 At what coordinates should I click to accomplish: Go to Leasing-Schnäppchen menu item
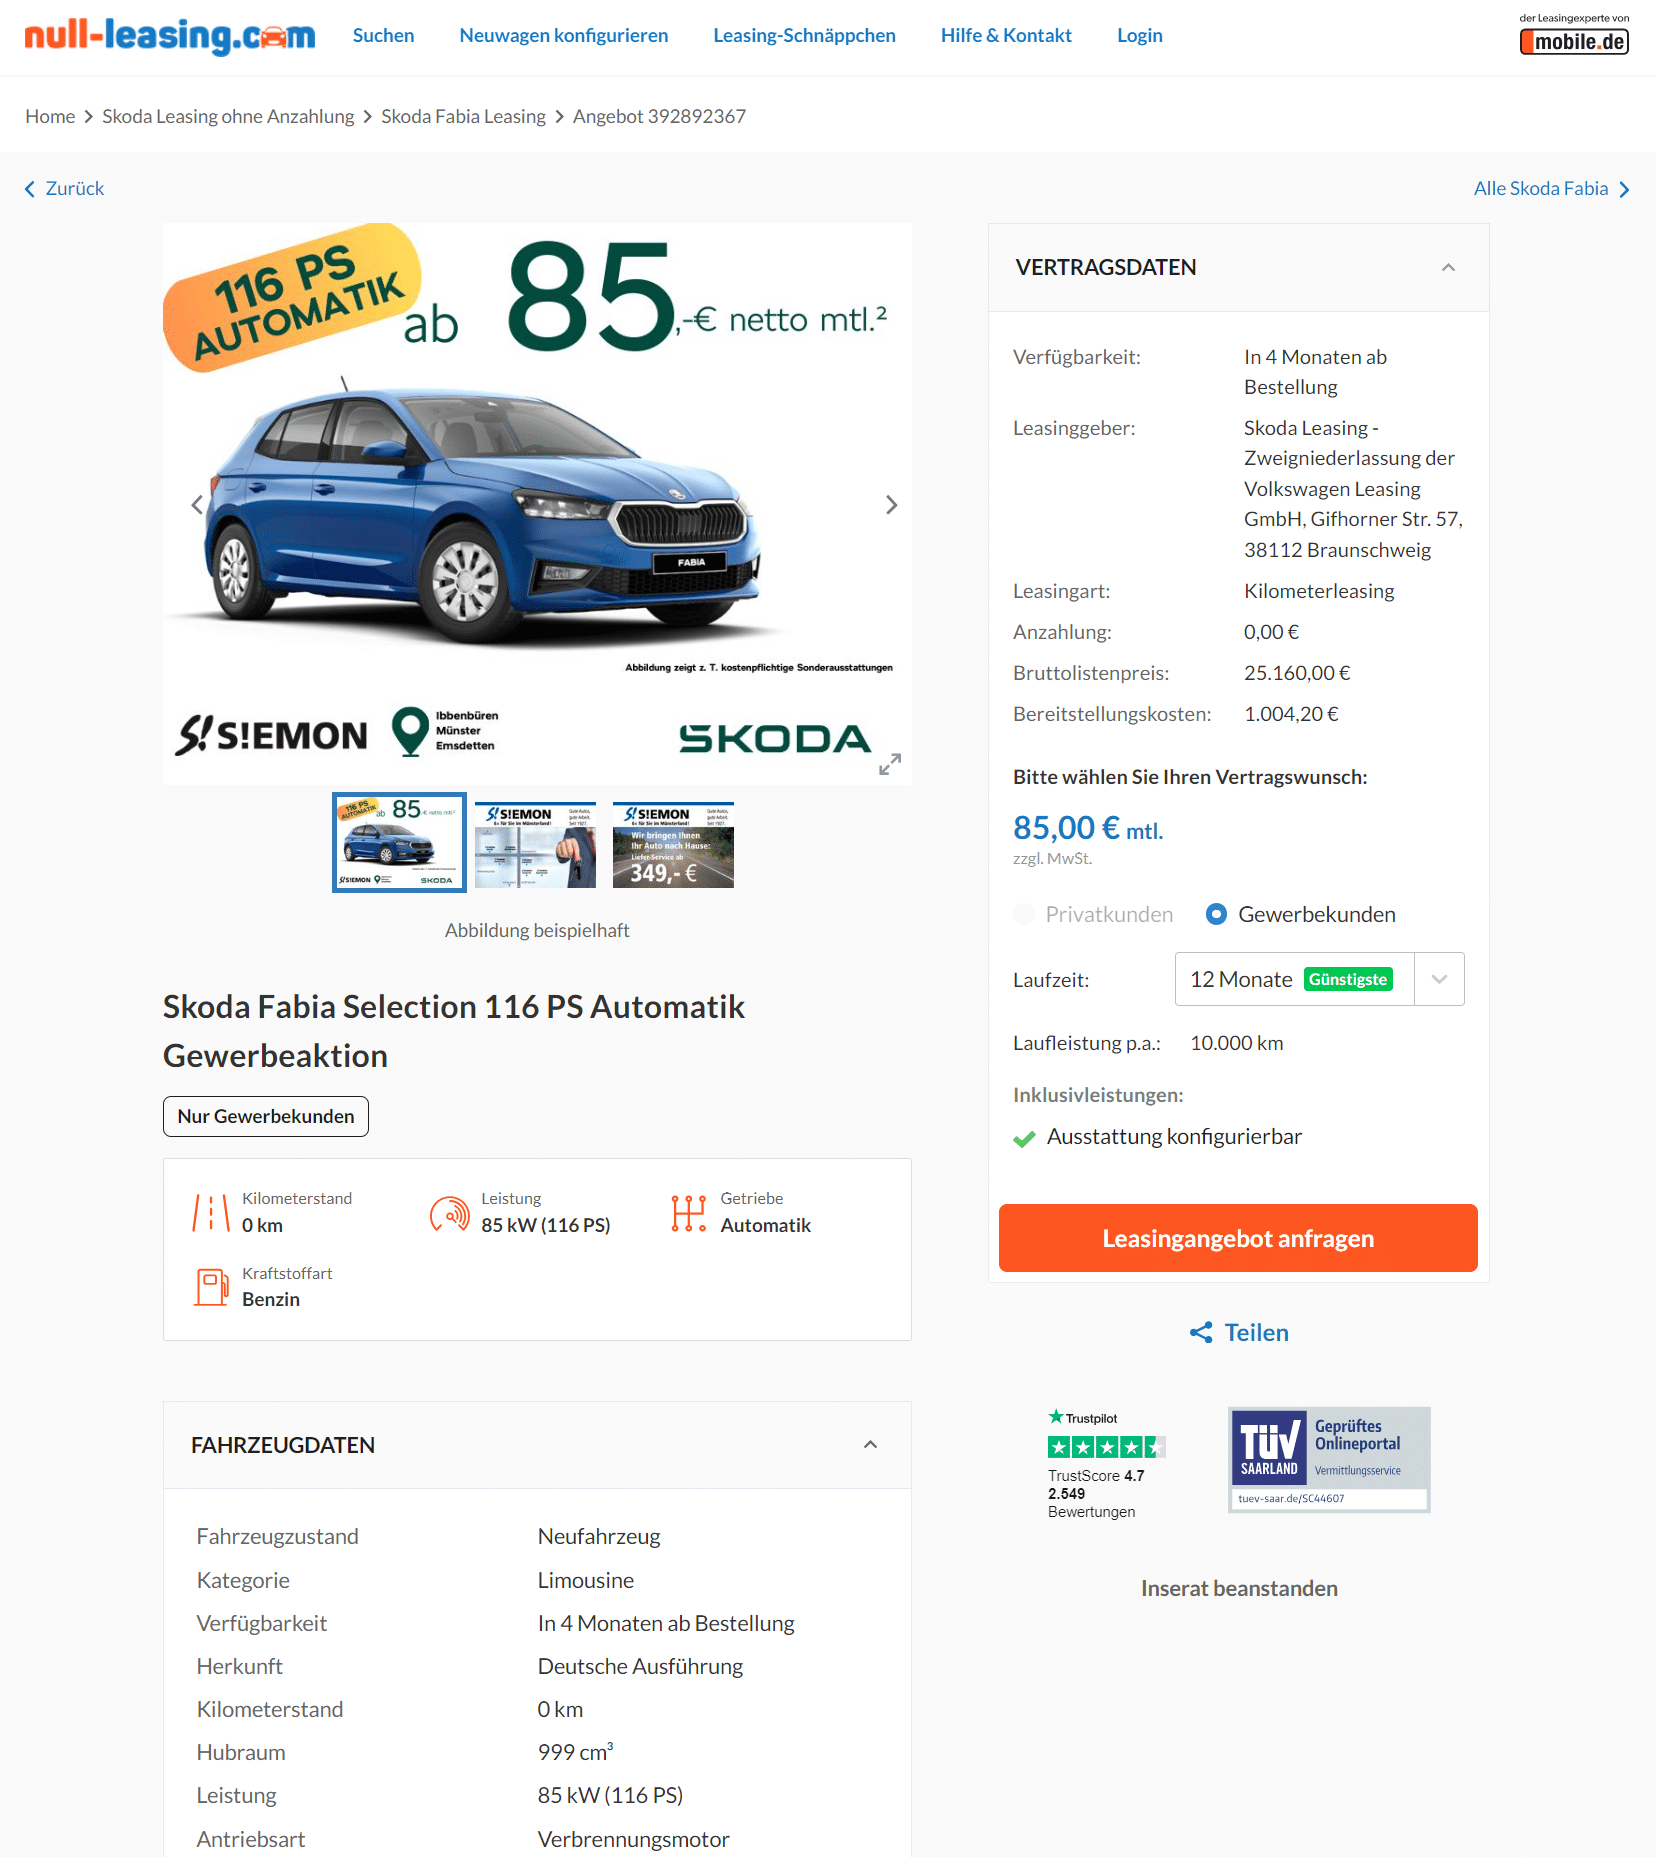[x=804, y=35]
